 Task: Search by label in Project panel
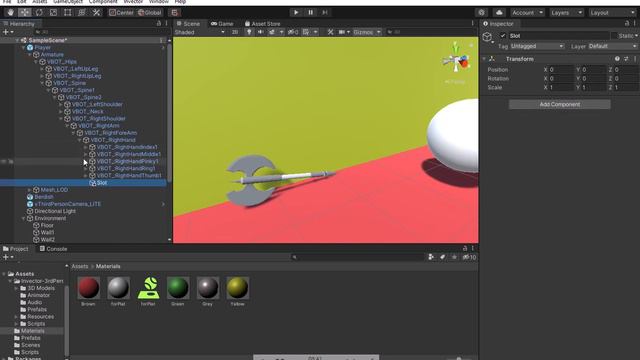[x=442, y=257]
